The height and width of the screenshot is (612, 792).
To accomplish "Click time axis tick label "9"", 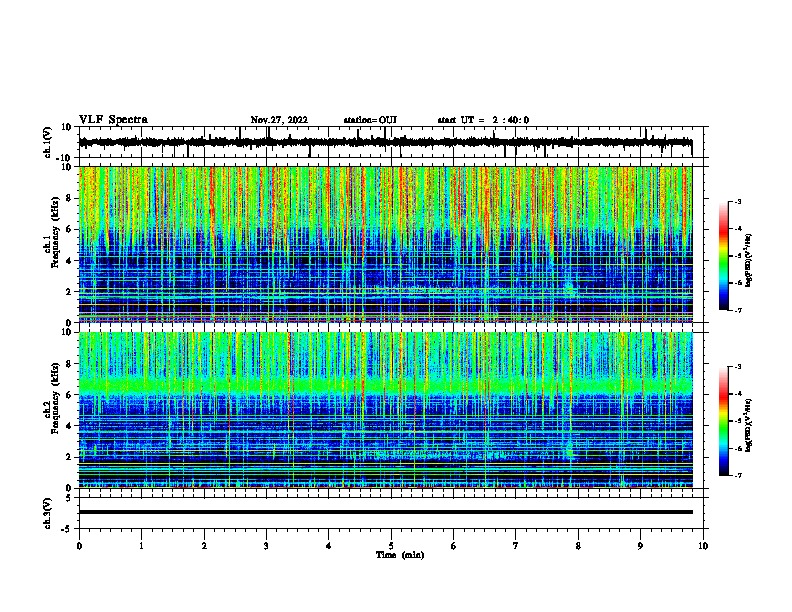I will (x=640, y=546).
